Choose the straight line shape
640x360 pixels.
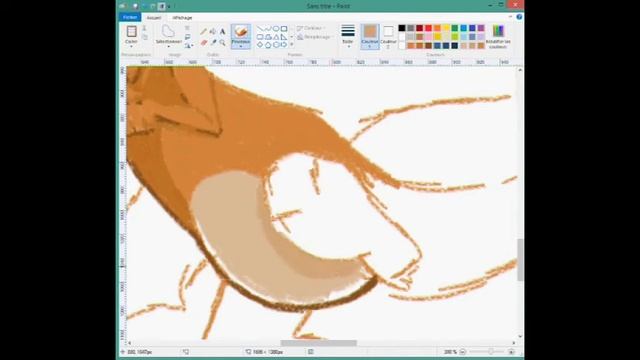point(260,29)
